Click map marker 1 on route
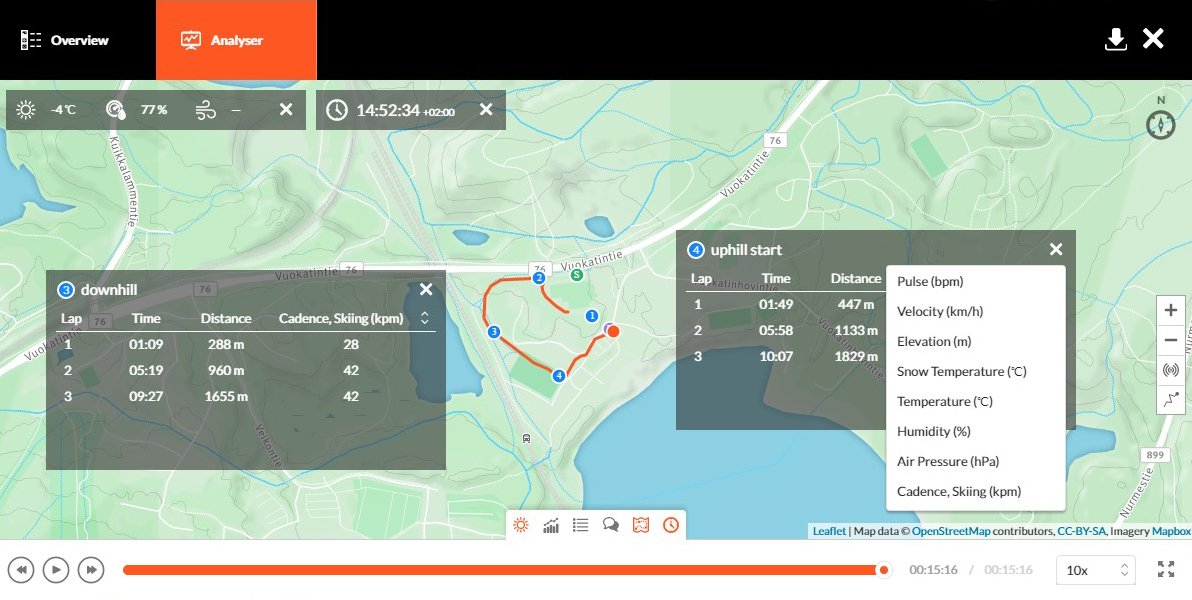 click(592, 316)
